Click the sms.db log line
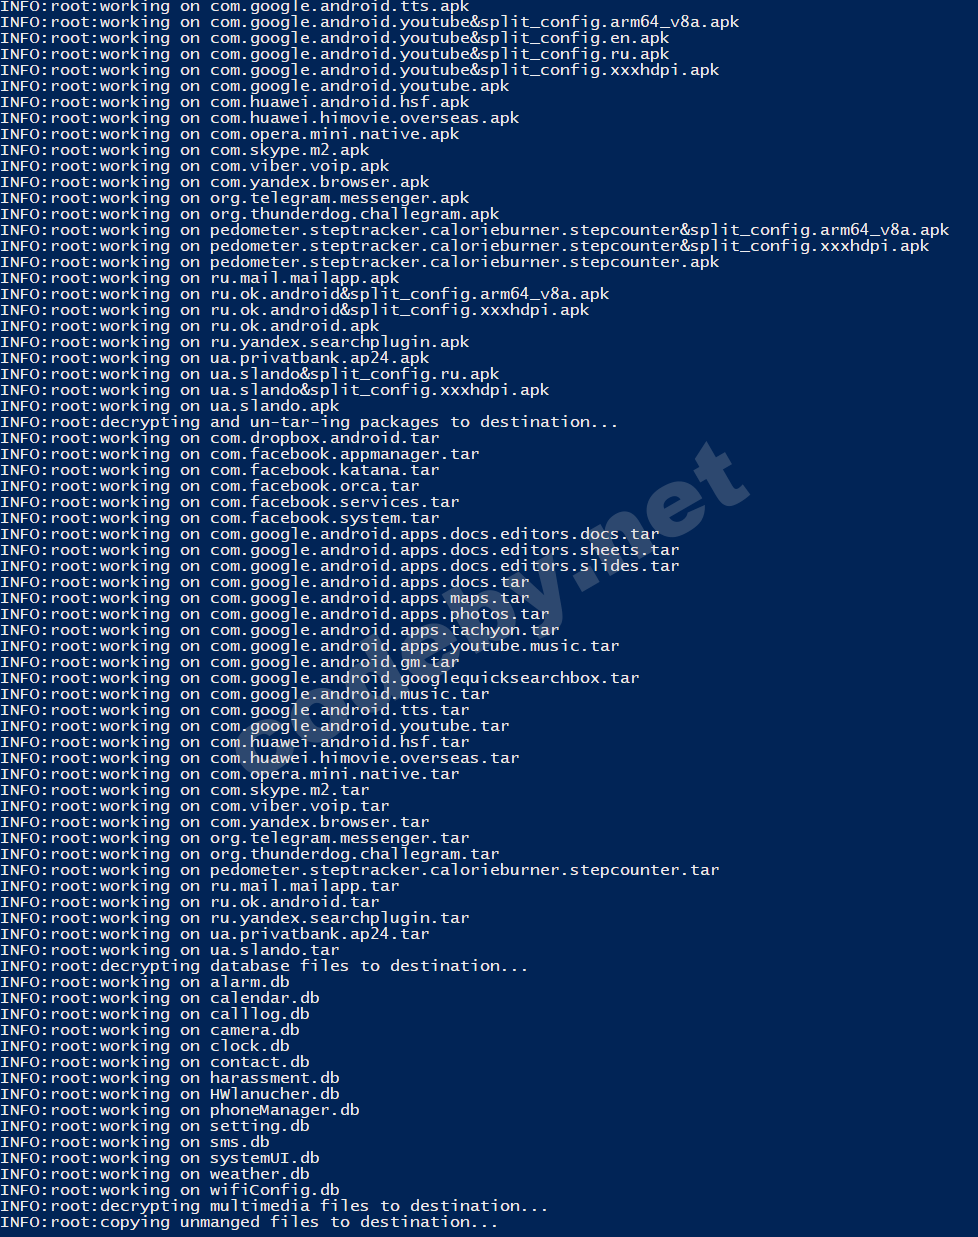The image size is (978, 1237). pyautogui.click(x=135, y=1142)
